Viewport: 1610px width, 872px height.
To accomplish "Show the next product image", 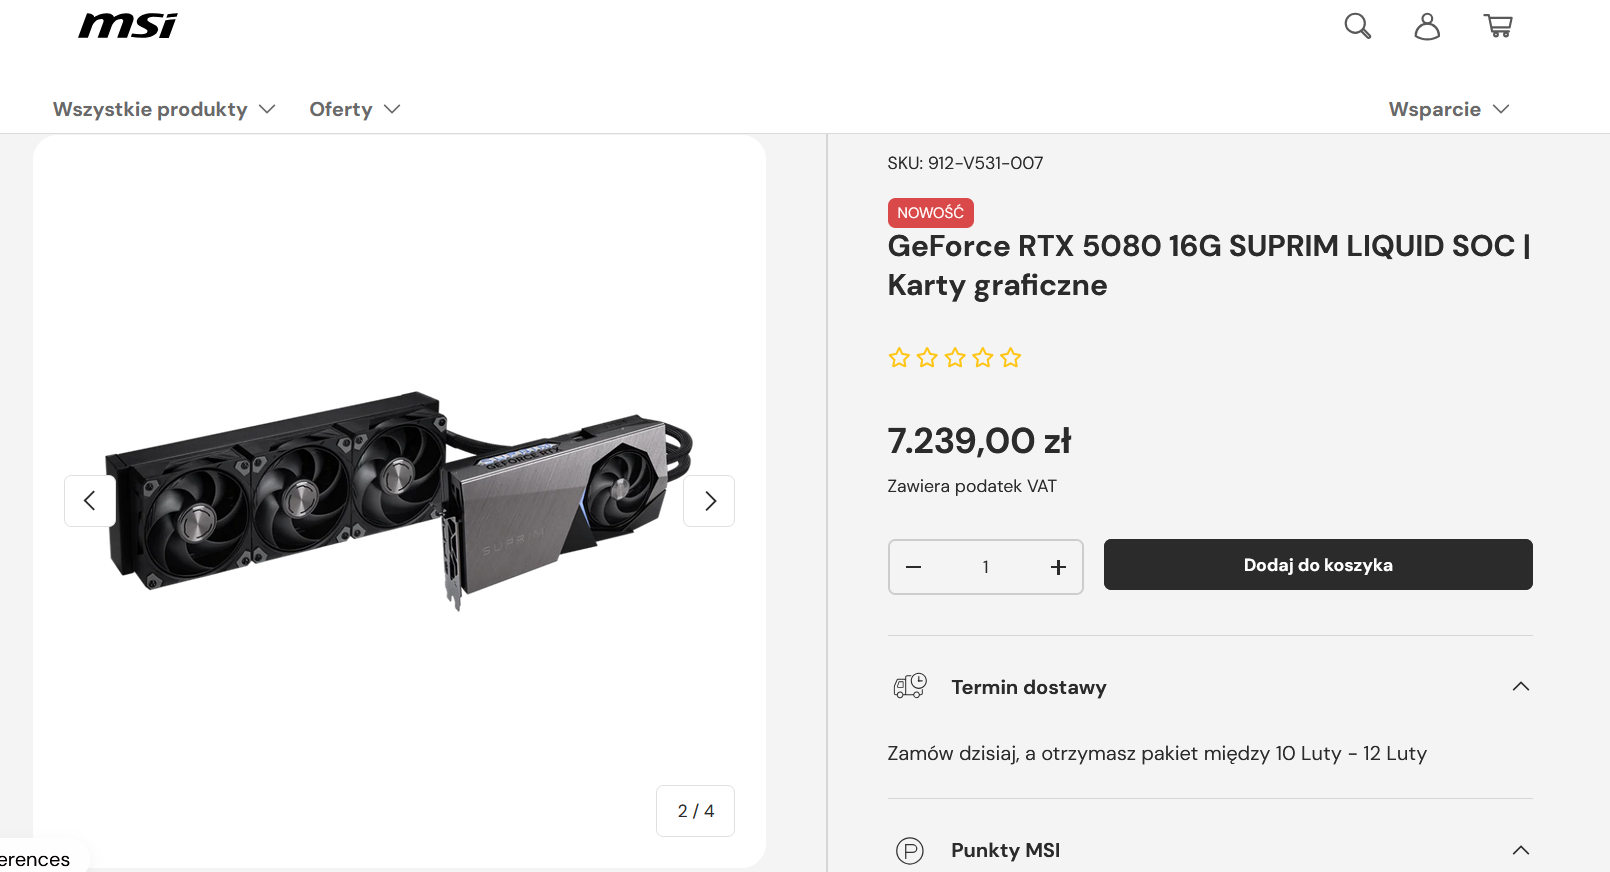I will click(x=709, y=501).
